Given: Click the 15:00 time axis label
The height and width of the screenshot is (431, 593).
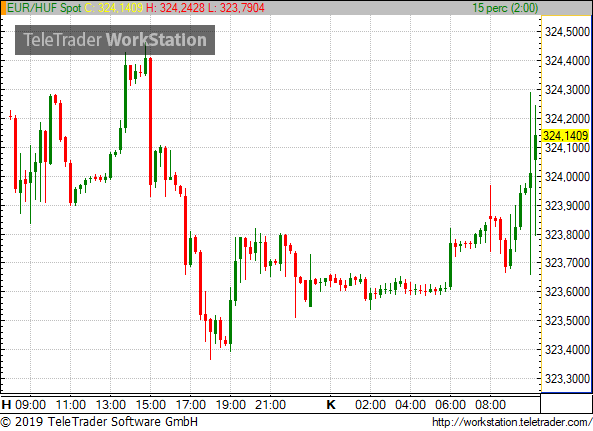Looking at the screenshot, I should coord(151,405).
